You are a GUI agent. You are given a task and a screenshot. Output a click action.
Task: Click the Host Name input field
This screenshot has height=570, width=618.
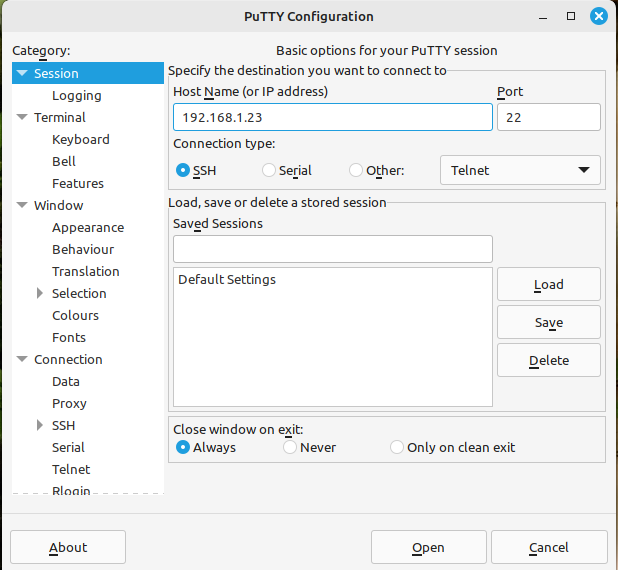332,117
